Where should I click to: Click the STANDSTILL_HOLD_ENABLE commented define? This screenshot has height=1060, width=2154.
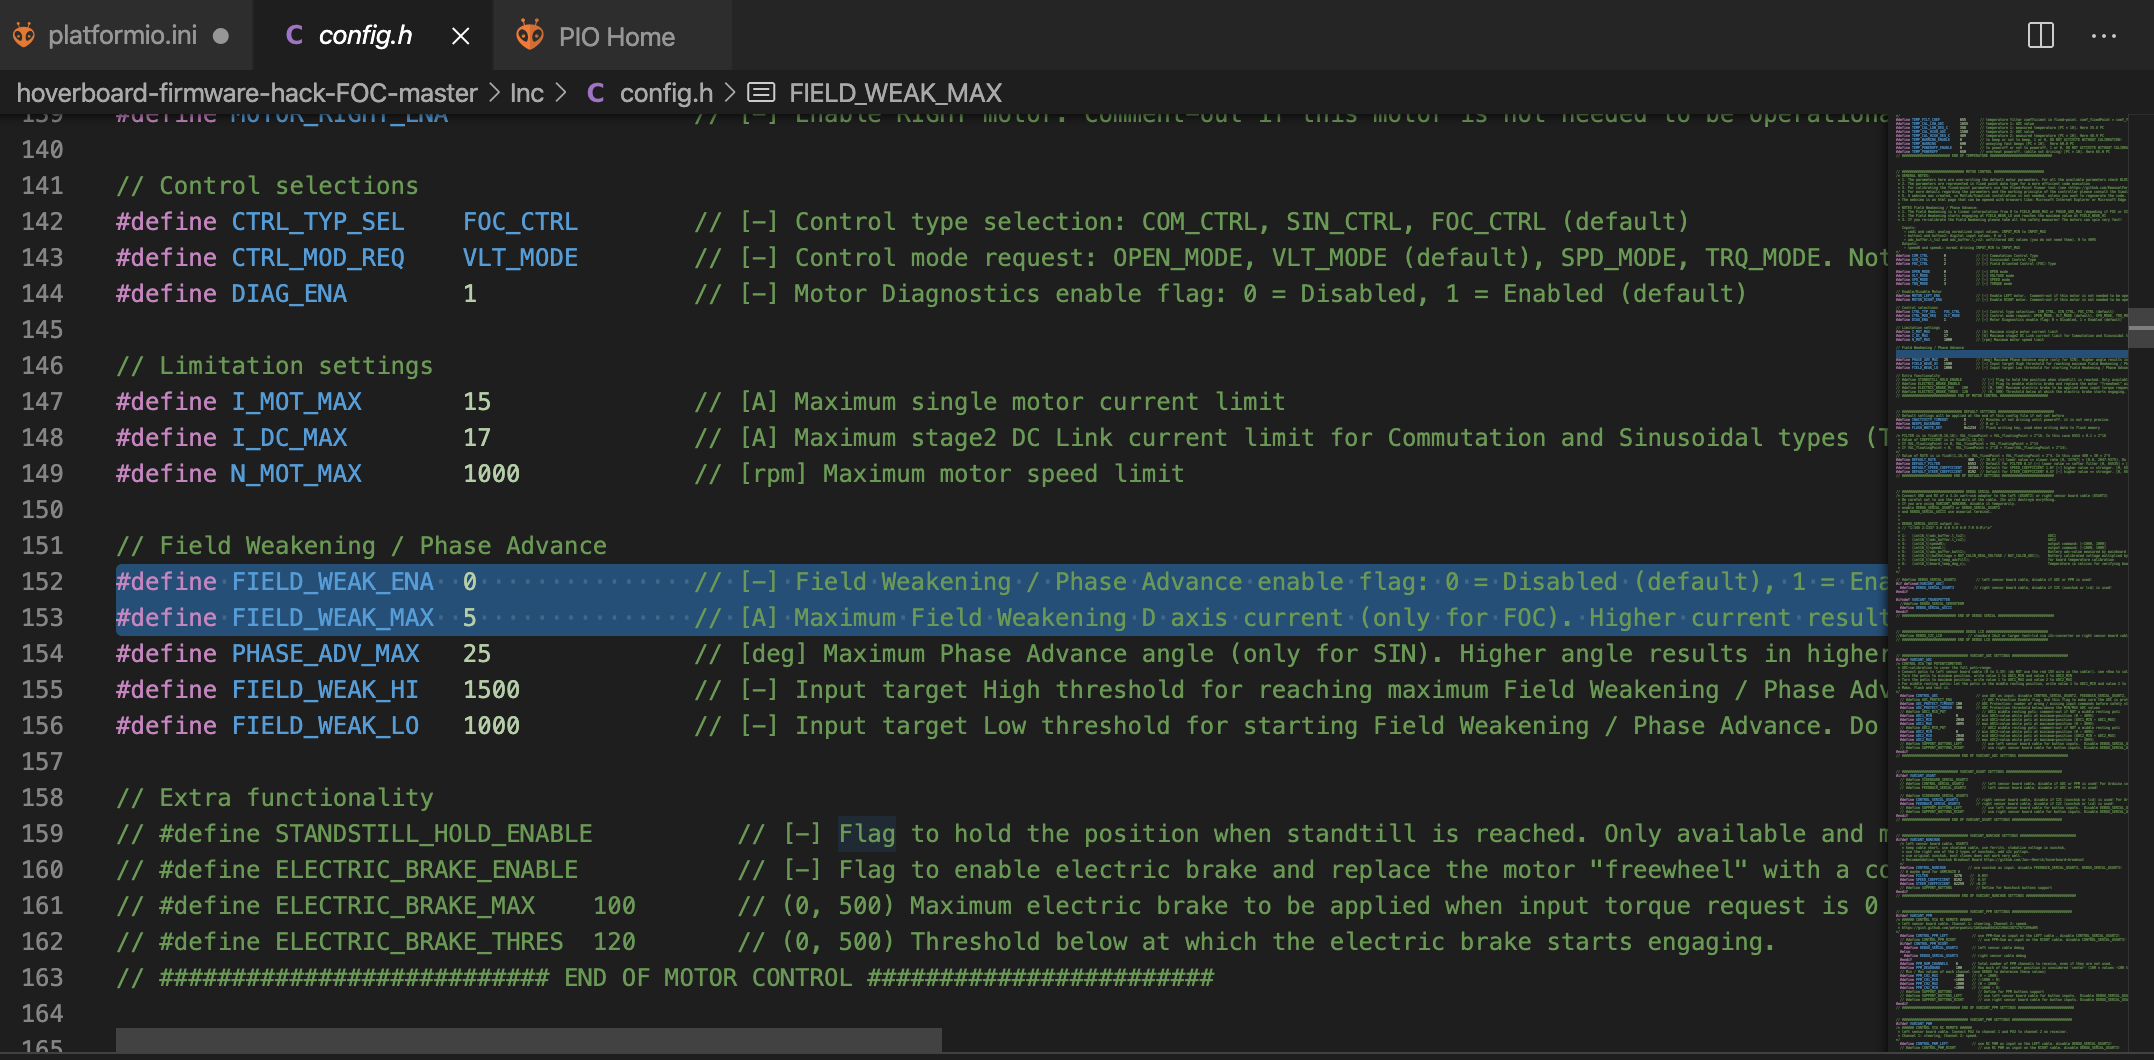pos(433,834)
